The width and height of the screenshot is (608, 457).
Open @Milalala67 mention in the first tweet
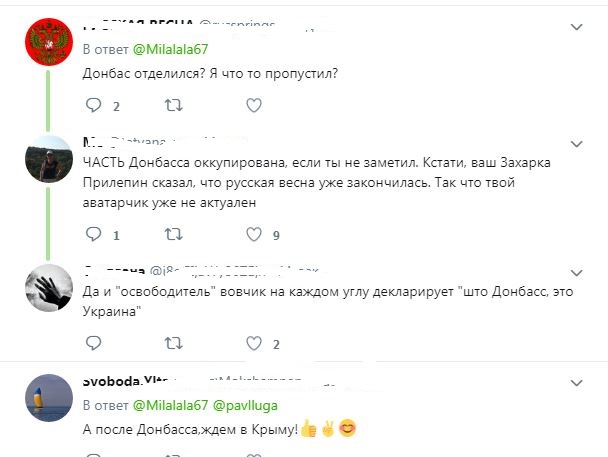169,48
